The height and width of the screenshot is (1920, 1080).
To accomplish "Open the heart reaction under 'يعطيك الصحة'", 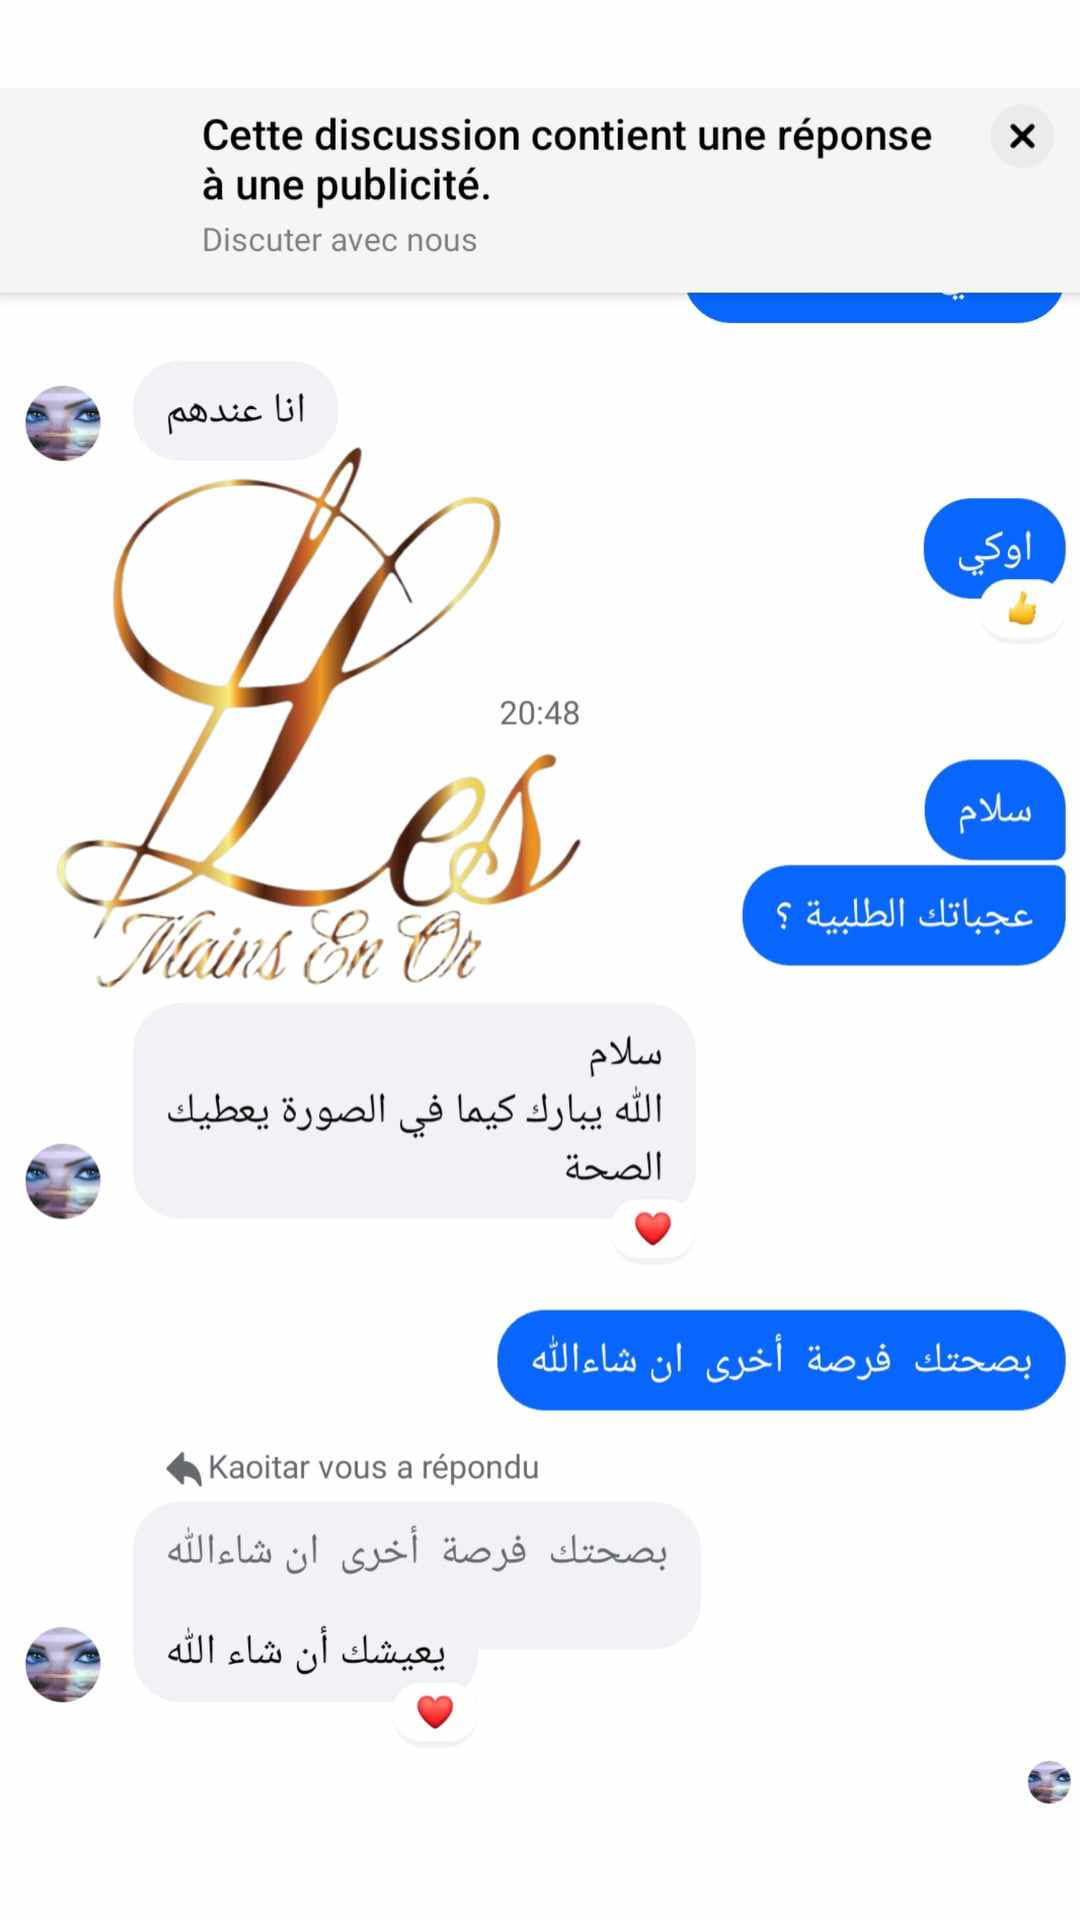I will coord(653,1228).
